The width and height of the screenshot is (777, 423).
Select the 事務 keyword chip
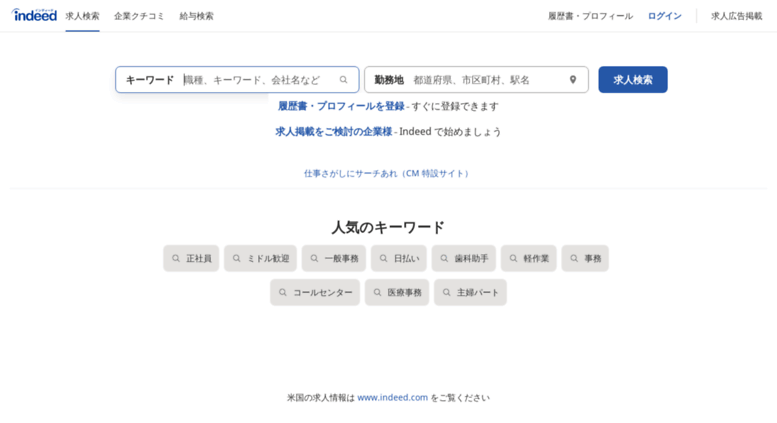click(585, 258)
